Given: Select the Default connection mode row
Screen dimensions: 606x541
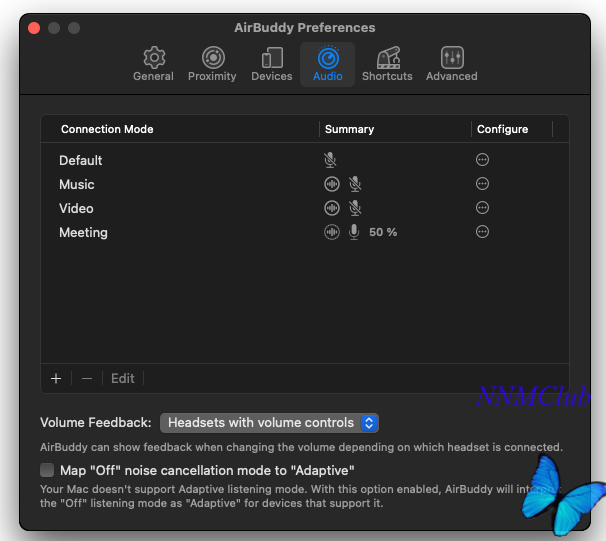Looking at the screenshot, I should (x=305, y=160).
